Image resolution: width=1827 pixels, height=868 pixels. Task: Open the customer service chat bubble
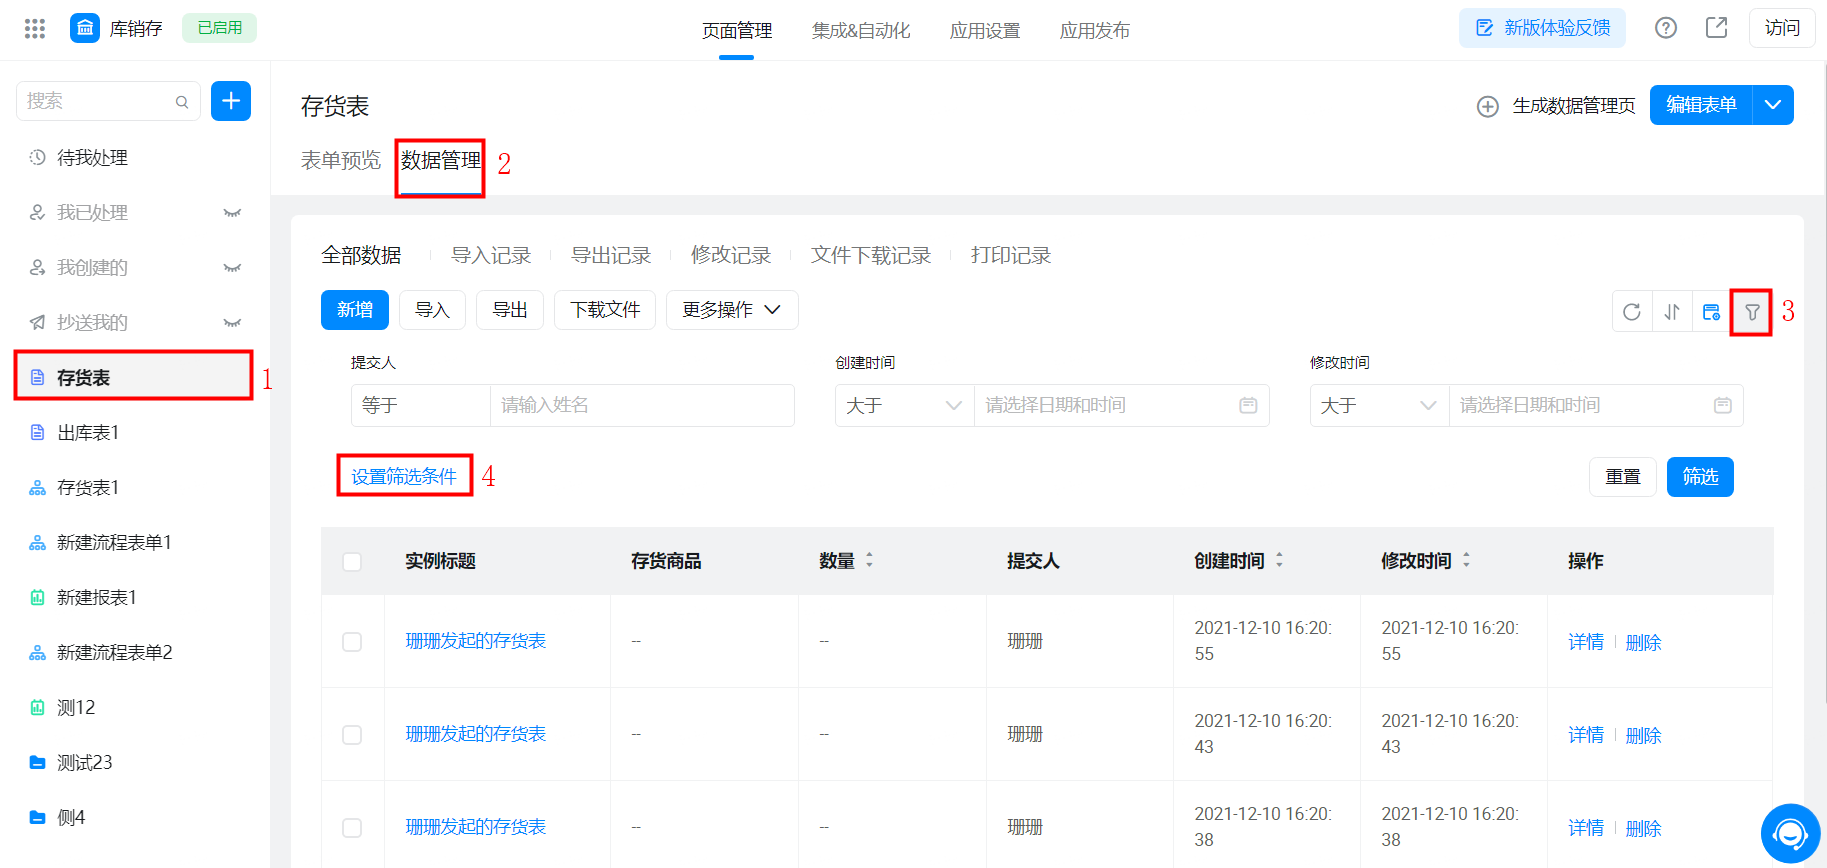pyautogui.click(x=1790, y=833)
